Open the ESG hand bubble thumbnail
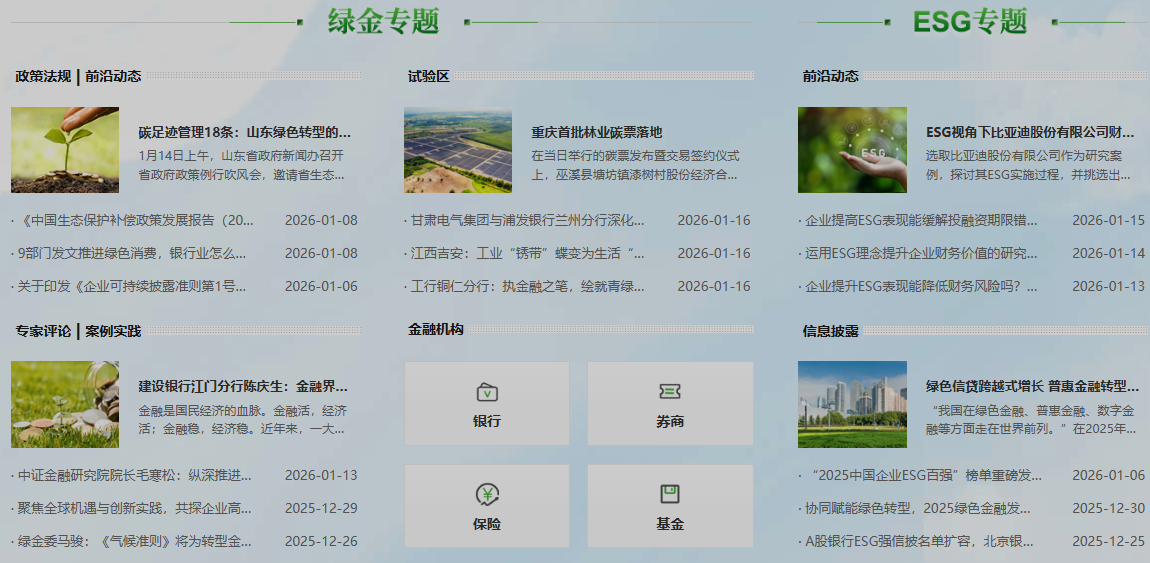Screen dimensions: 1150x563 coord(852,150)
